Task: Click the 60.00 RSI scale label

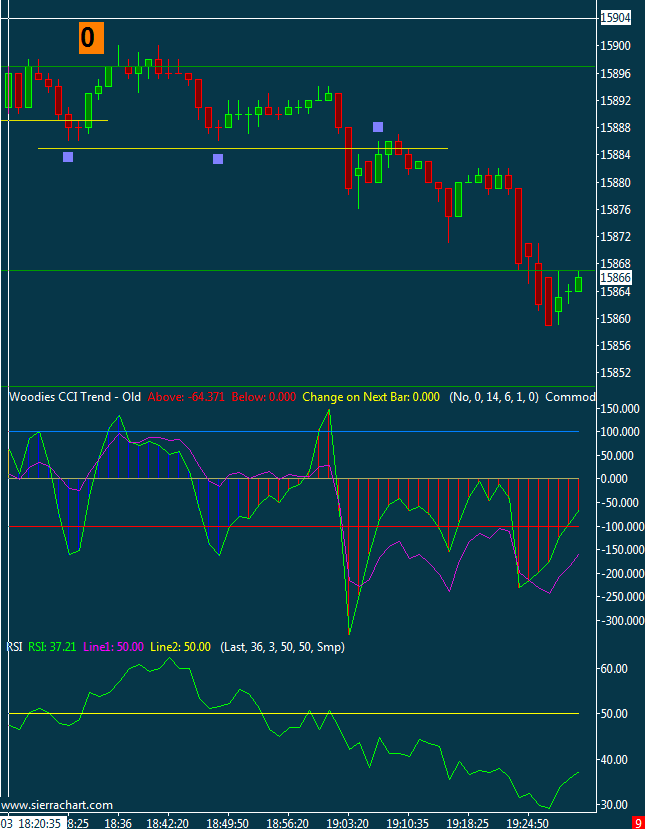Action: pos(616,668)
